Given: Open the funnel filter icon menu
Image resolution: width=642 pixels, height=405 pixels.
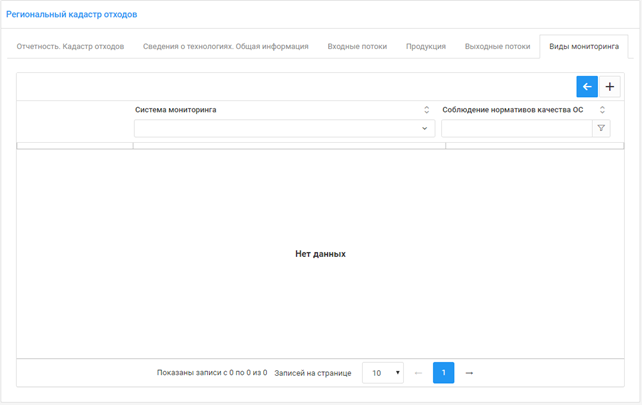Looking at the screenshot, I should 601,129.
